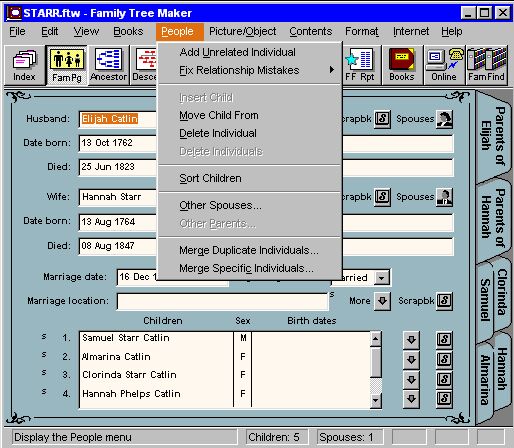Screen dimensions: 514x448
Task: Open More for Samuel Starr Catlin
Action: (411, 340)
